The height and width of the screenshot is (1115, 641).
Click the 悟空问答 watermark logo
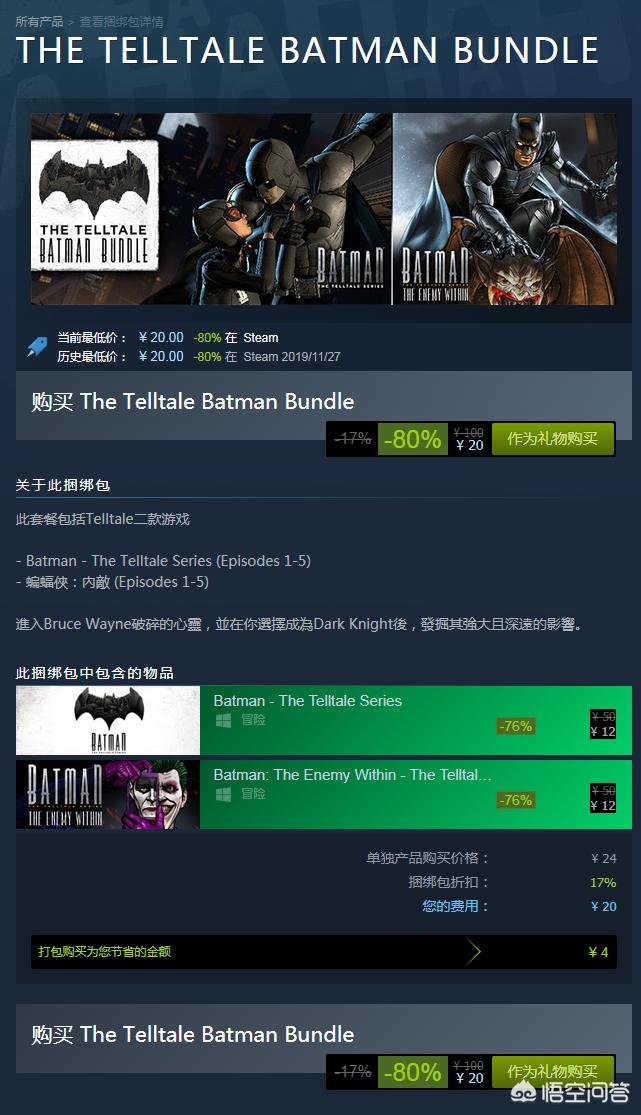click(x=571, y=1092)
